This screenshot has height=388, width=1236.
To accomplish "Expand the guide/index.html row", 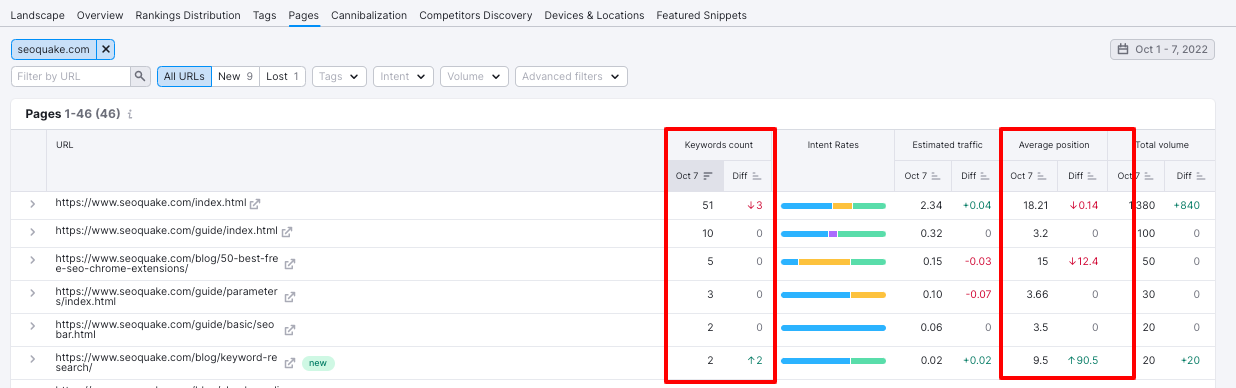I will (x=32, y=232).
